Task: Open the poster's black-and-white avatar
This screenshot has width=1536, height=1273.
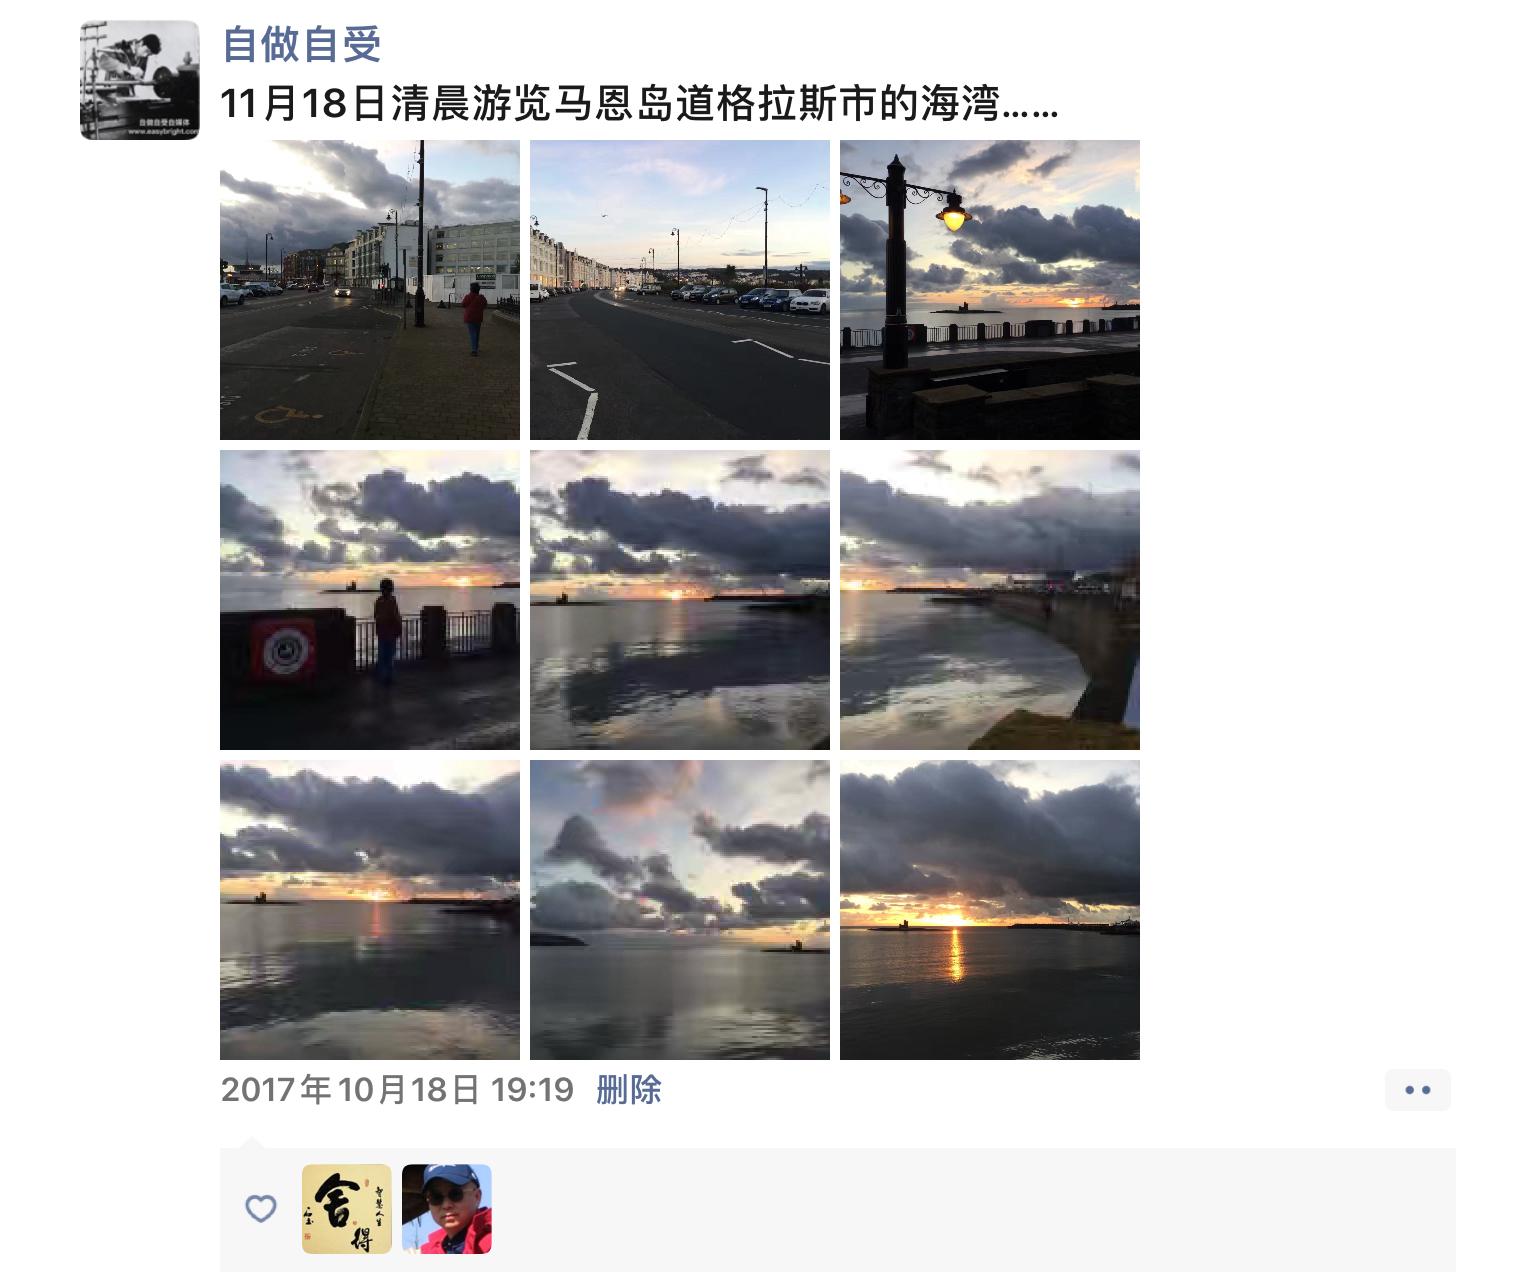Action: pos(140,80)
